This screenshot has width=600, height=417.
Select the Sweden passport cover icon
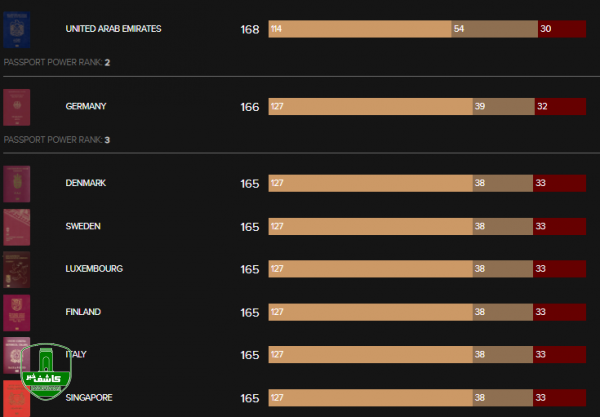coord(17,227)
